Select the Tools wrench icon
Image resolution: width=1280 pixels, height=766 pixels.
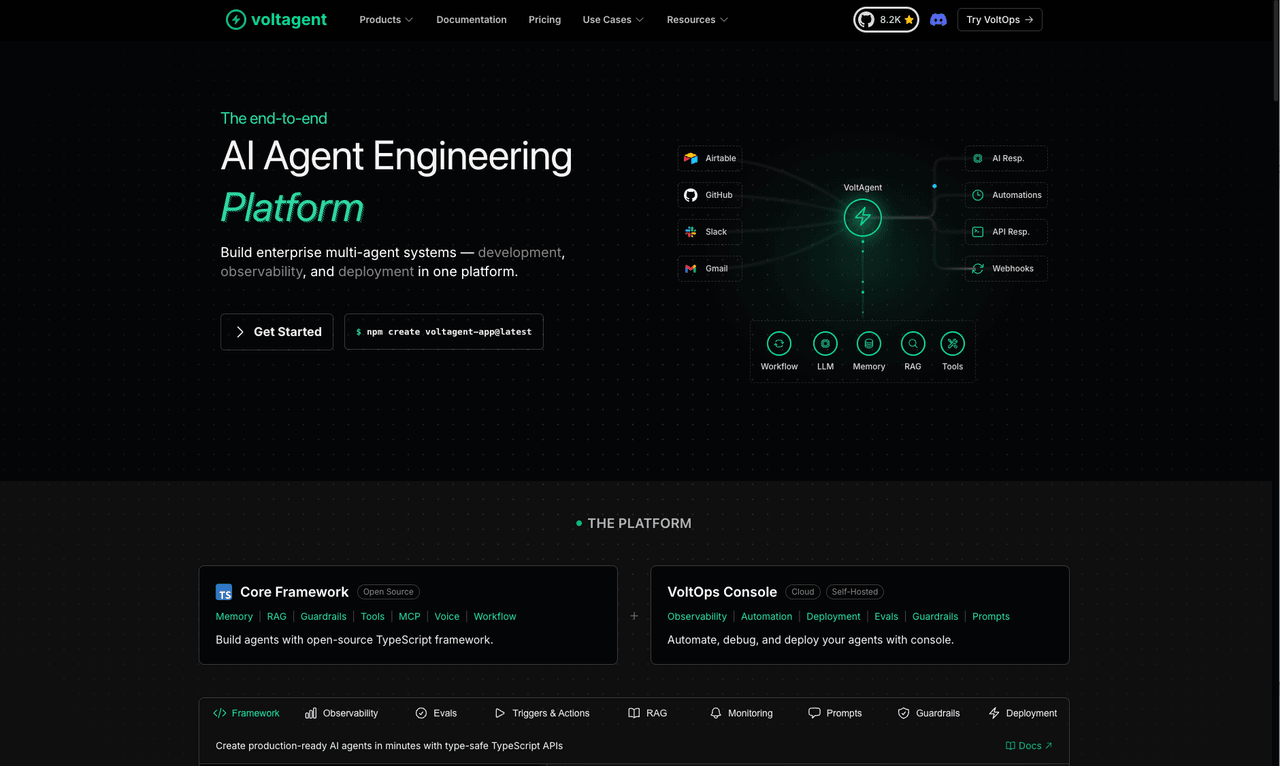click(952, 343)
